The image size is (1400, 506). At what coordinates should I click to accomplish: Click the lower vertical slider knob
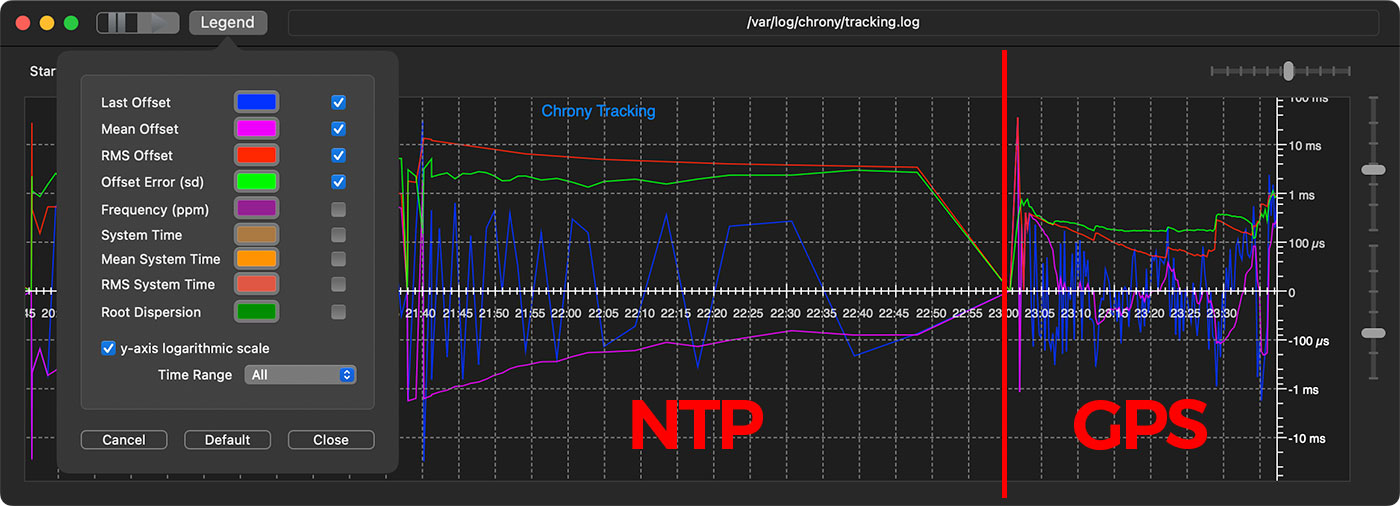click(x=1374, y=333)
